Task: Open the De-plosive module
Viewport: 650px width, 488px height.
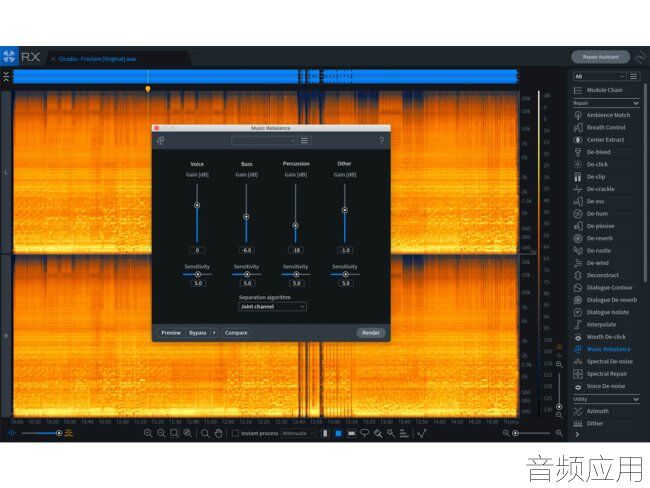Action: [x=594, y=226]
